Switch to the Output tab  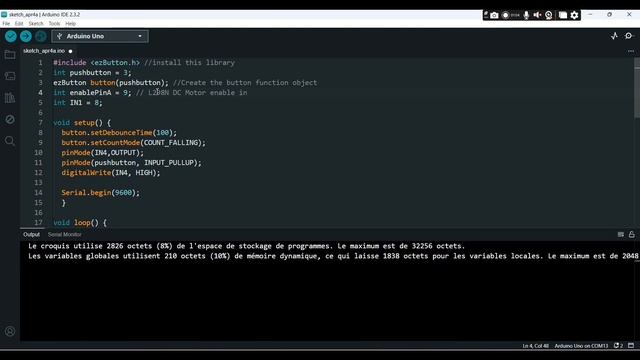coord(31,234)
